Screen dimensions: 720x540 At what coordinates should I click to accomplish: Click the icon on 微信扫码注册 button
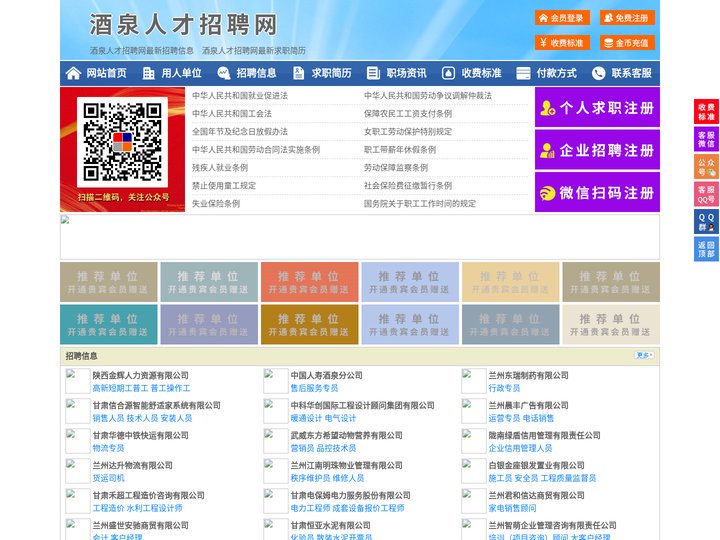(547, 193)
